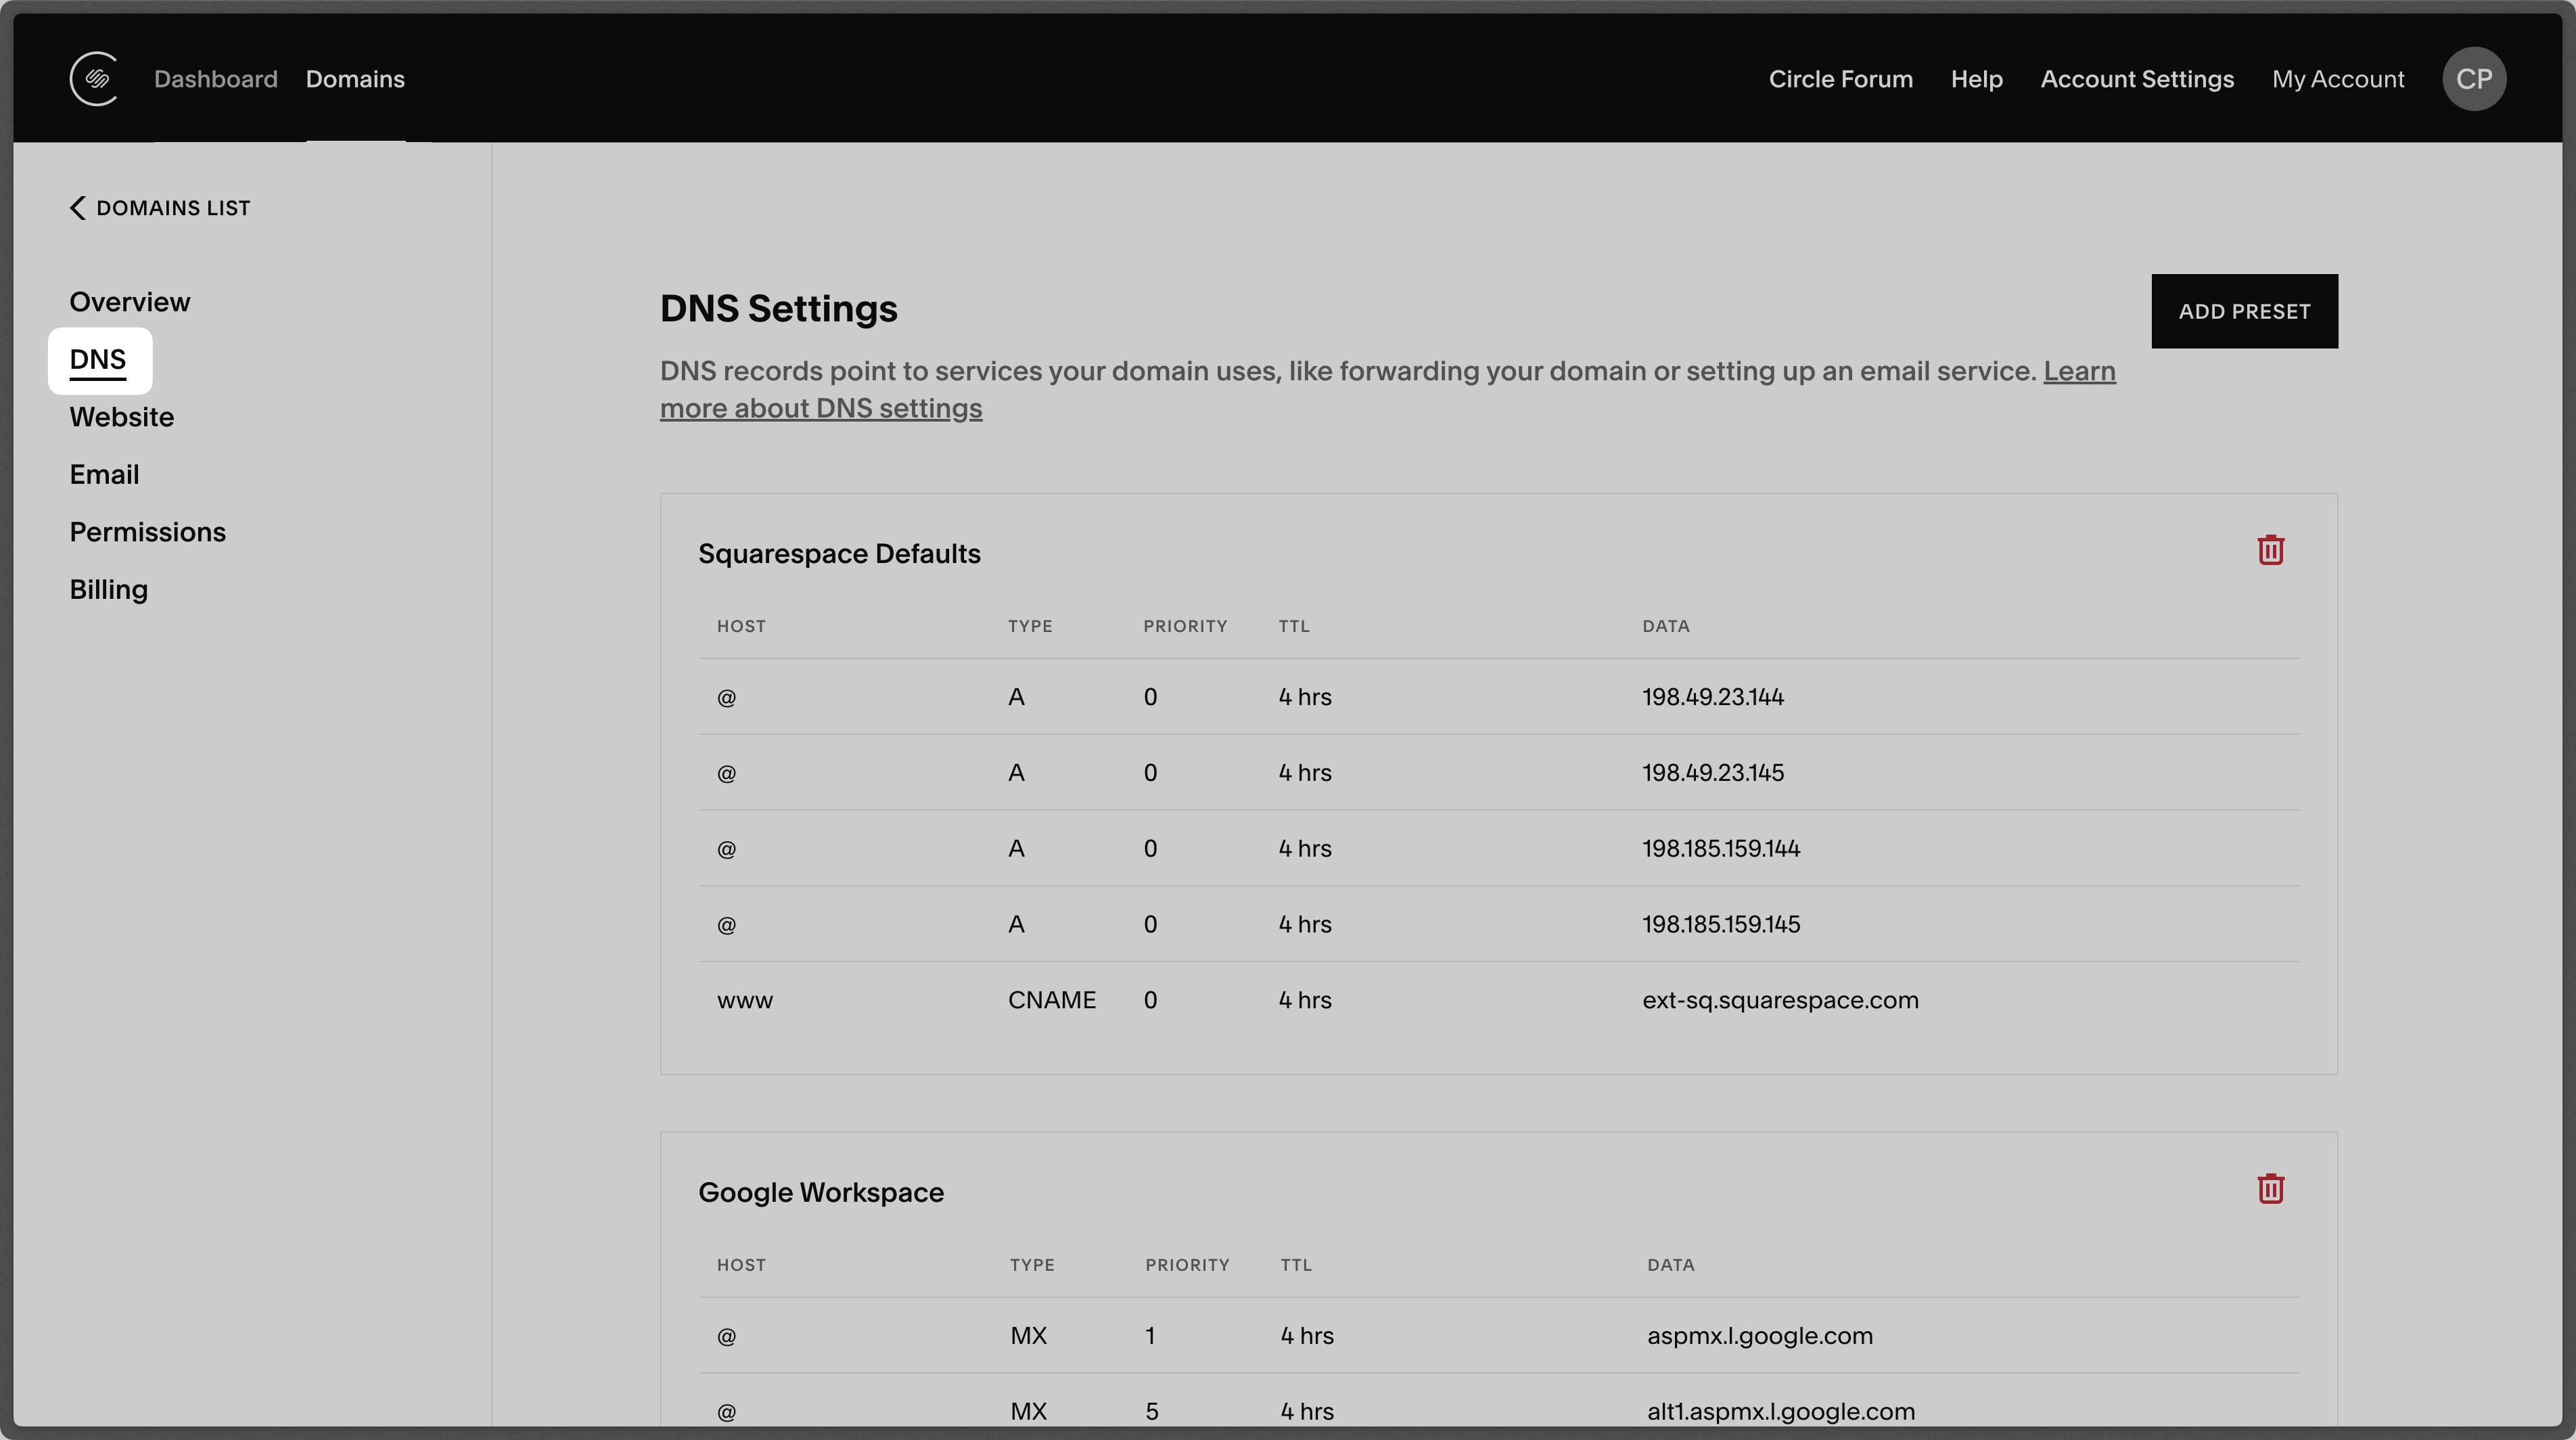Click the TTL header in Google Workspace
This screenshot has width=2576, height=1440.
(1296, 1266)
